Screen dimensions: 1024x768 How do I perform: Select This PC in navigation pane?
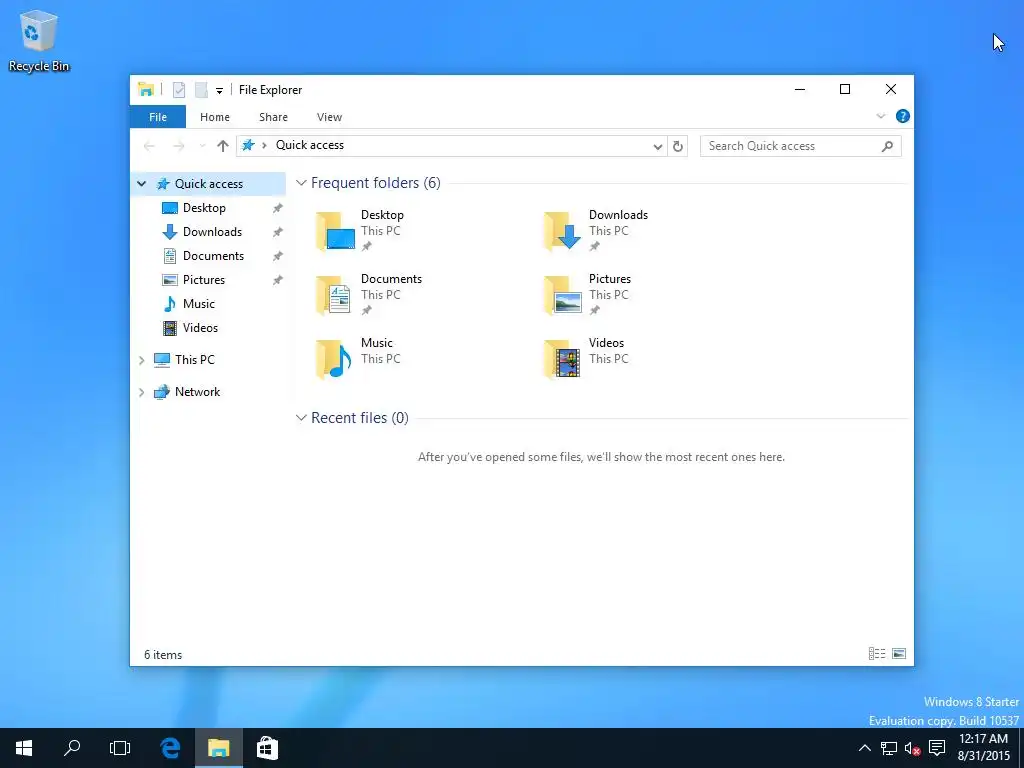click(x=184, y=360)
